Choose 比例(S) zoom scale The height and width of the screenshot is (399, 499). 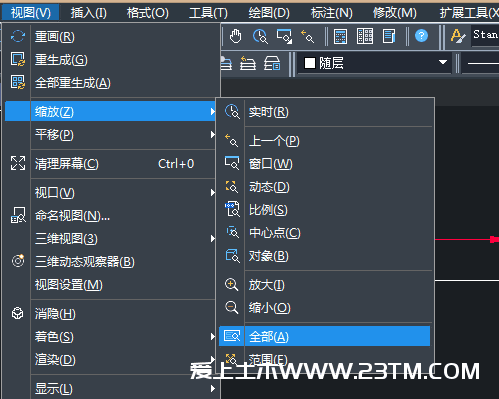pos(268,210)
